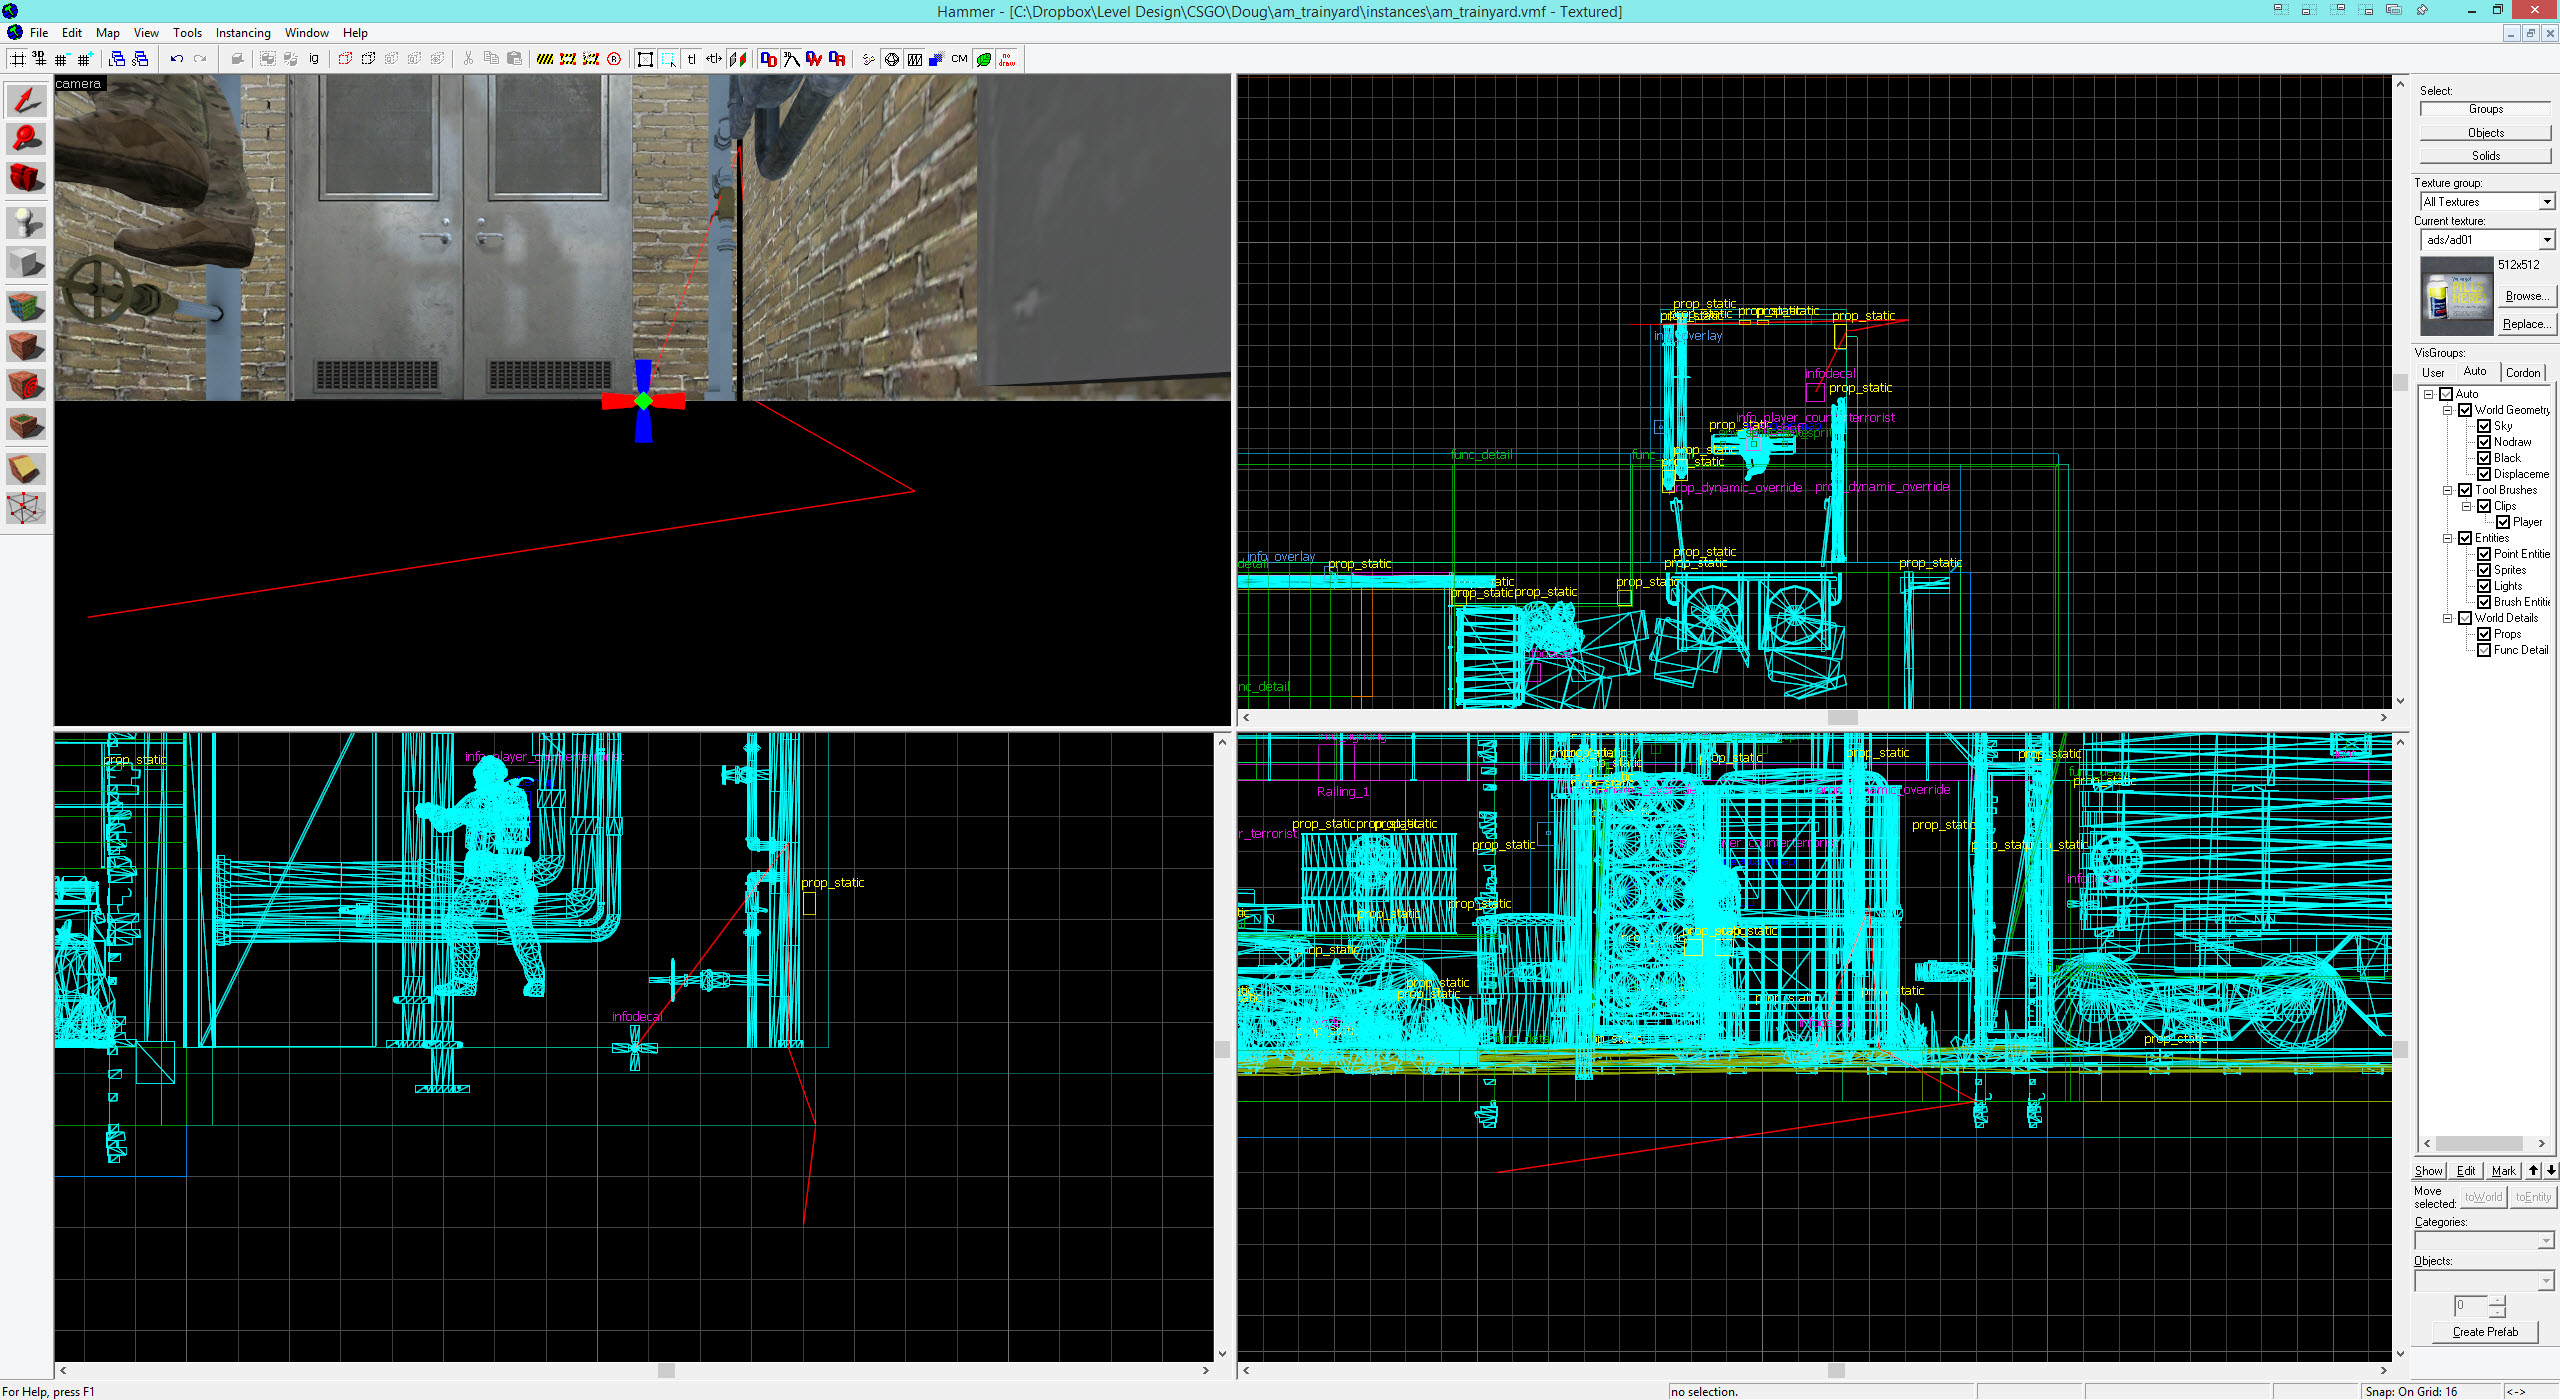Collapse the World Details node
The width and height of the screenshot is (2560, 1400).
[2447, 618]
